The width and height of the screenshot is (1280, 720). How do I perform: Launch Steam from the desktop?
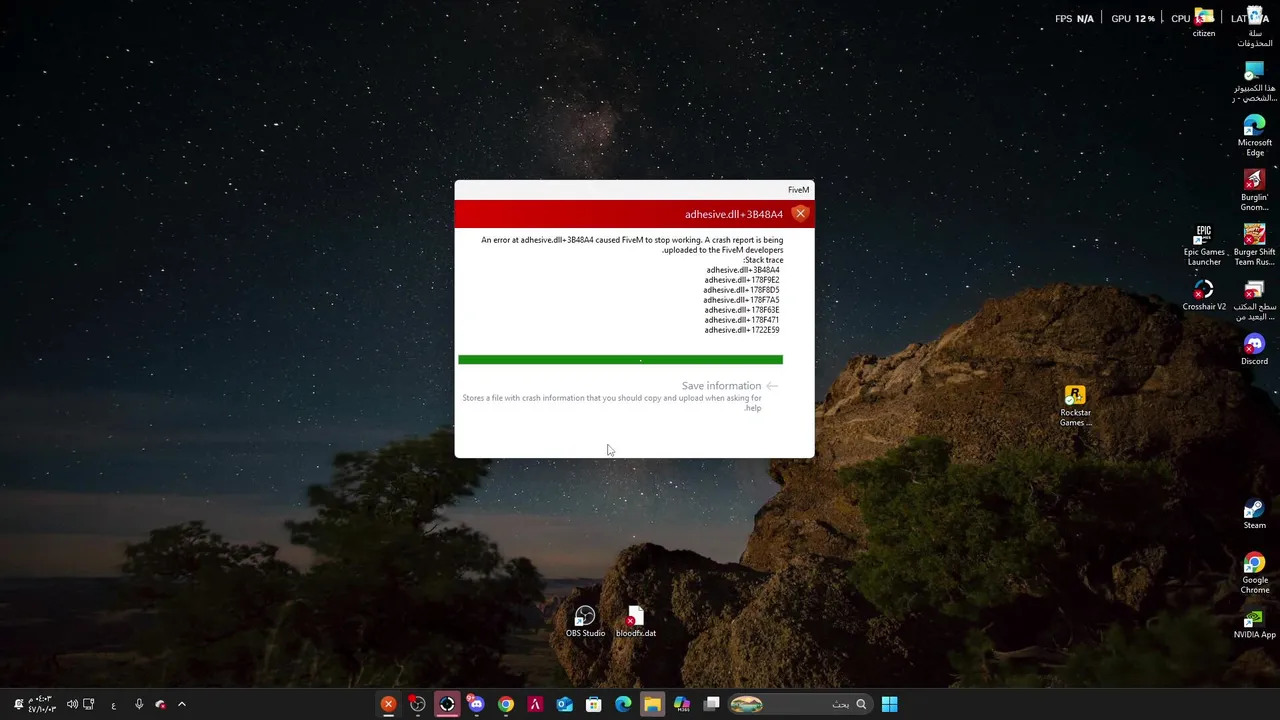coord(1254,514)
